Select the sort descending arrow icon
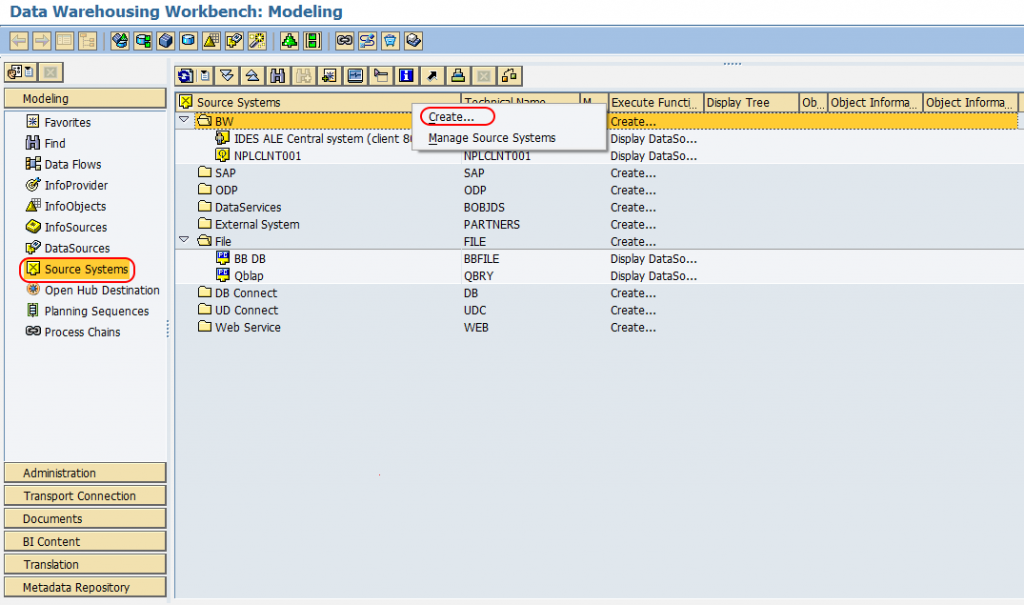Viewport: 1024px width, 605px height. pyautogui.click(x=225, y=76)
